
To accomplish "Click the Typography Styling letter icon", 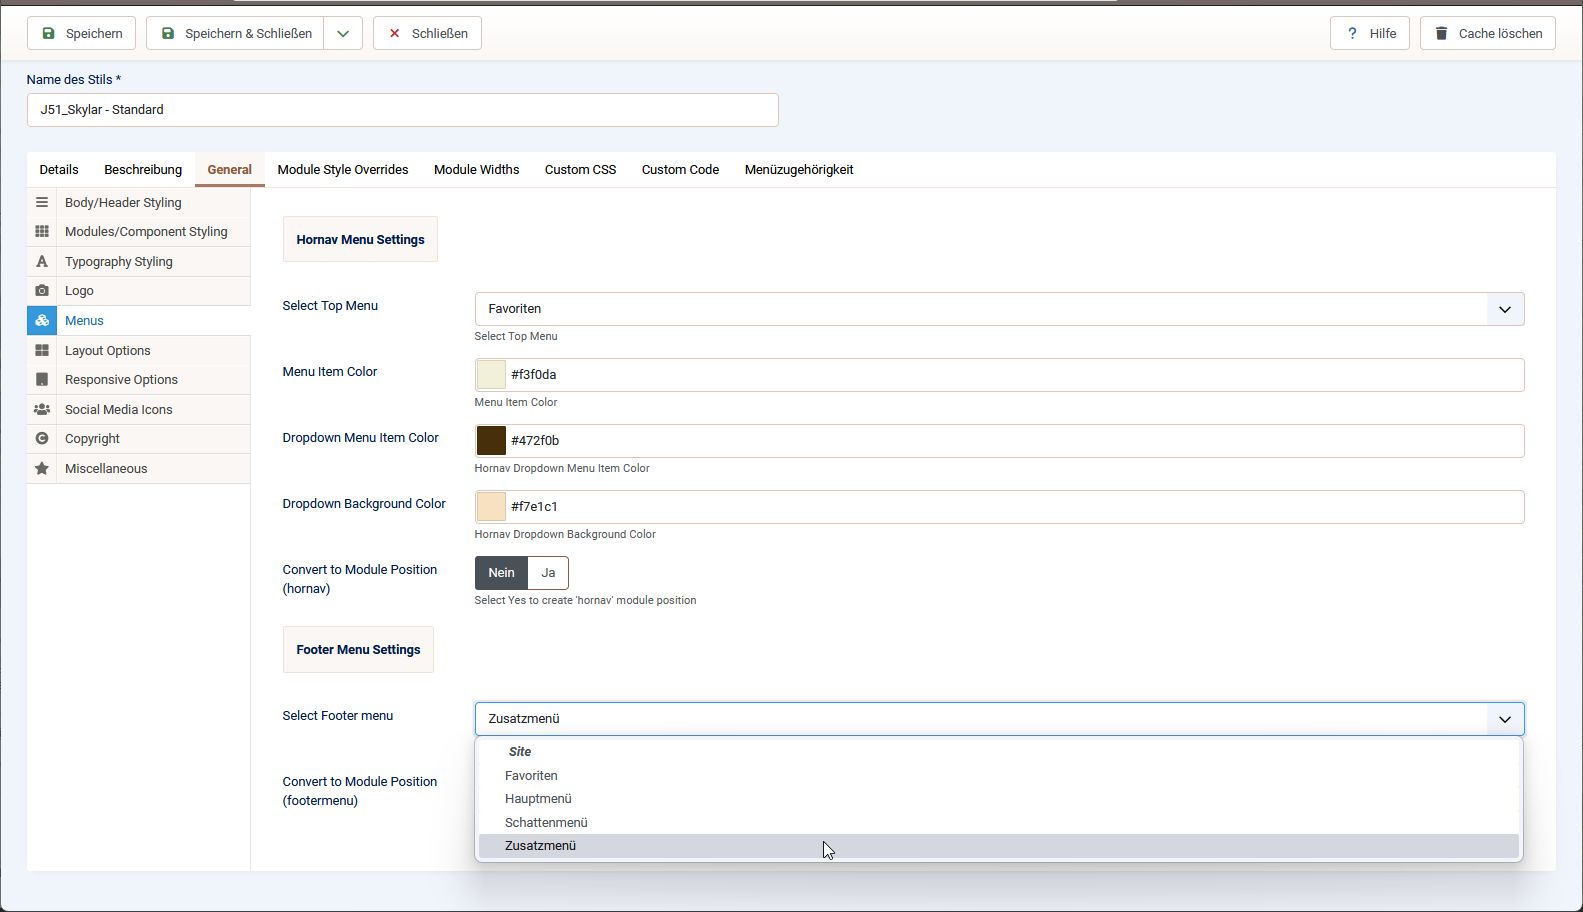I will [42, 262].
